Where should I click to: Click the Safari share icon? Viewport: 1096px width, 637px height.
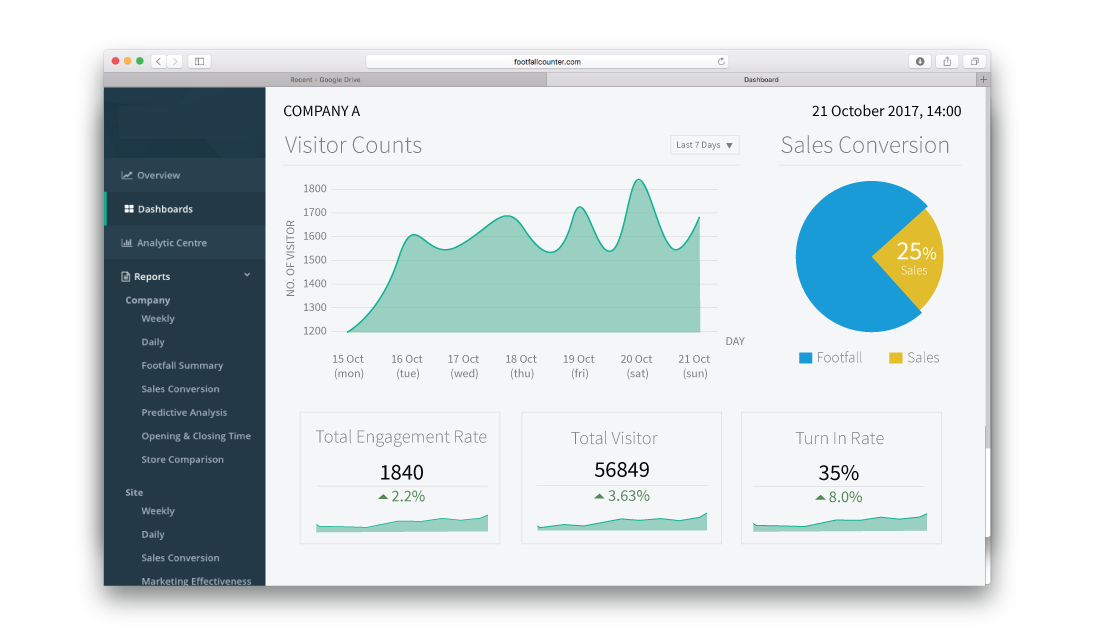(x=947, y=61)
